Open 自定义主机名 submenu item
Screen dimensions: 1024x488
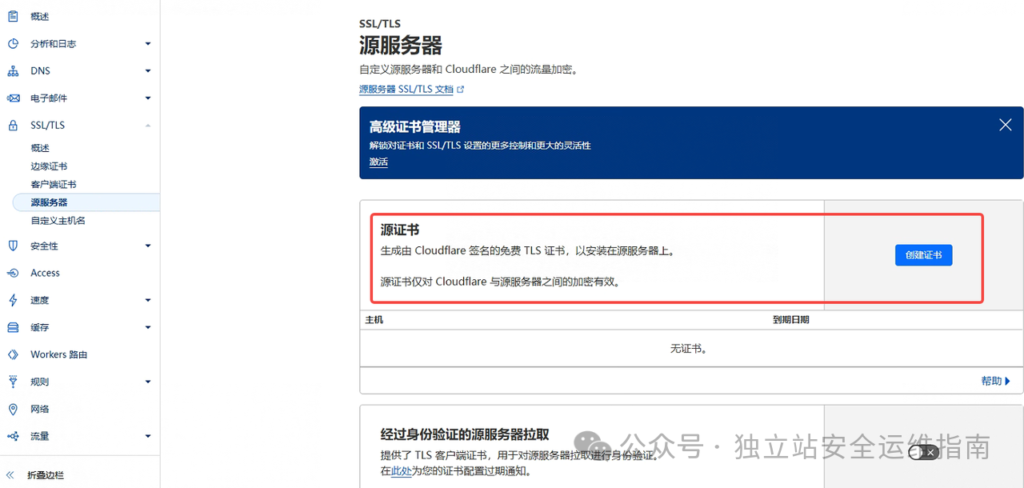[58, 221]
